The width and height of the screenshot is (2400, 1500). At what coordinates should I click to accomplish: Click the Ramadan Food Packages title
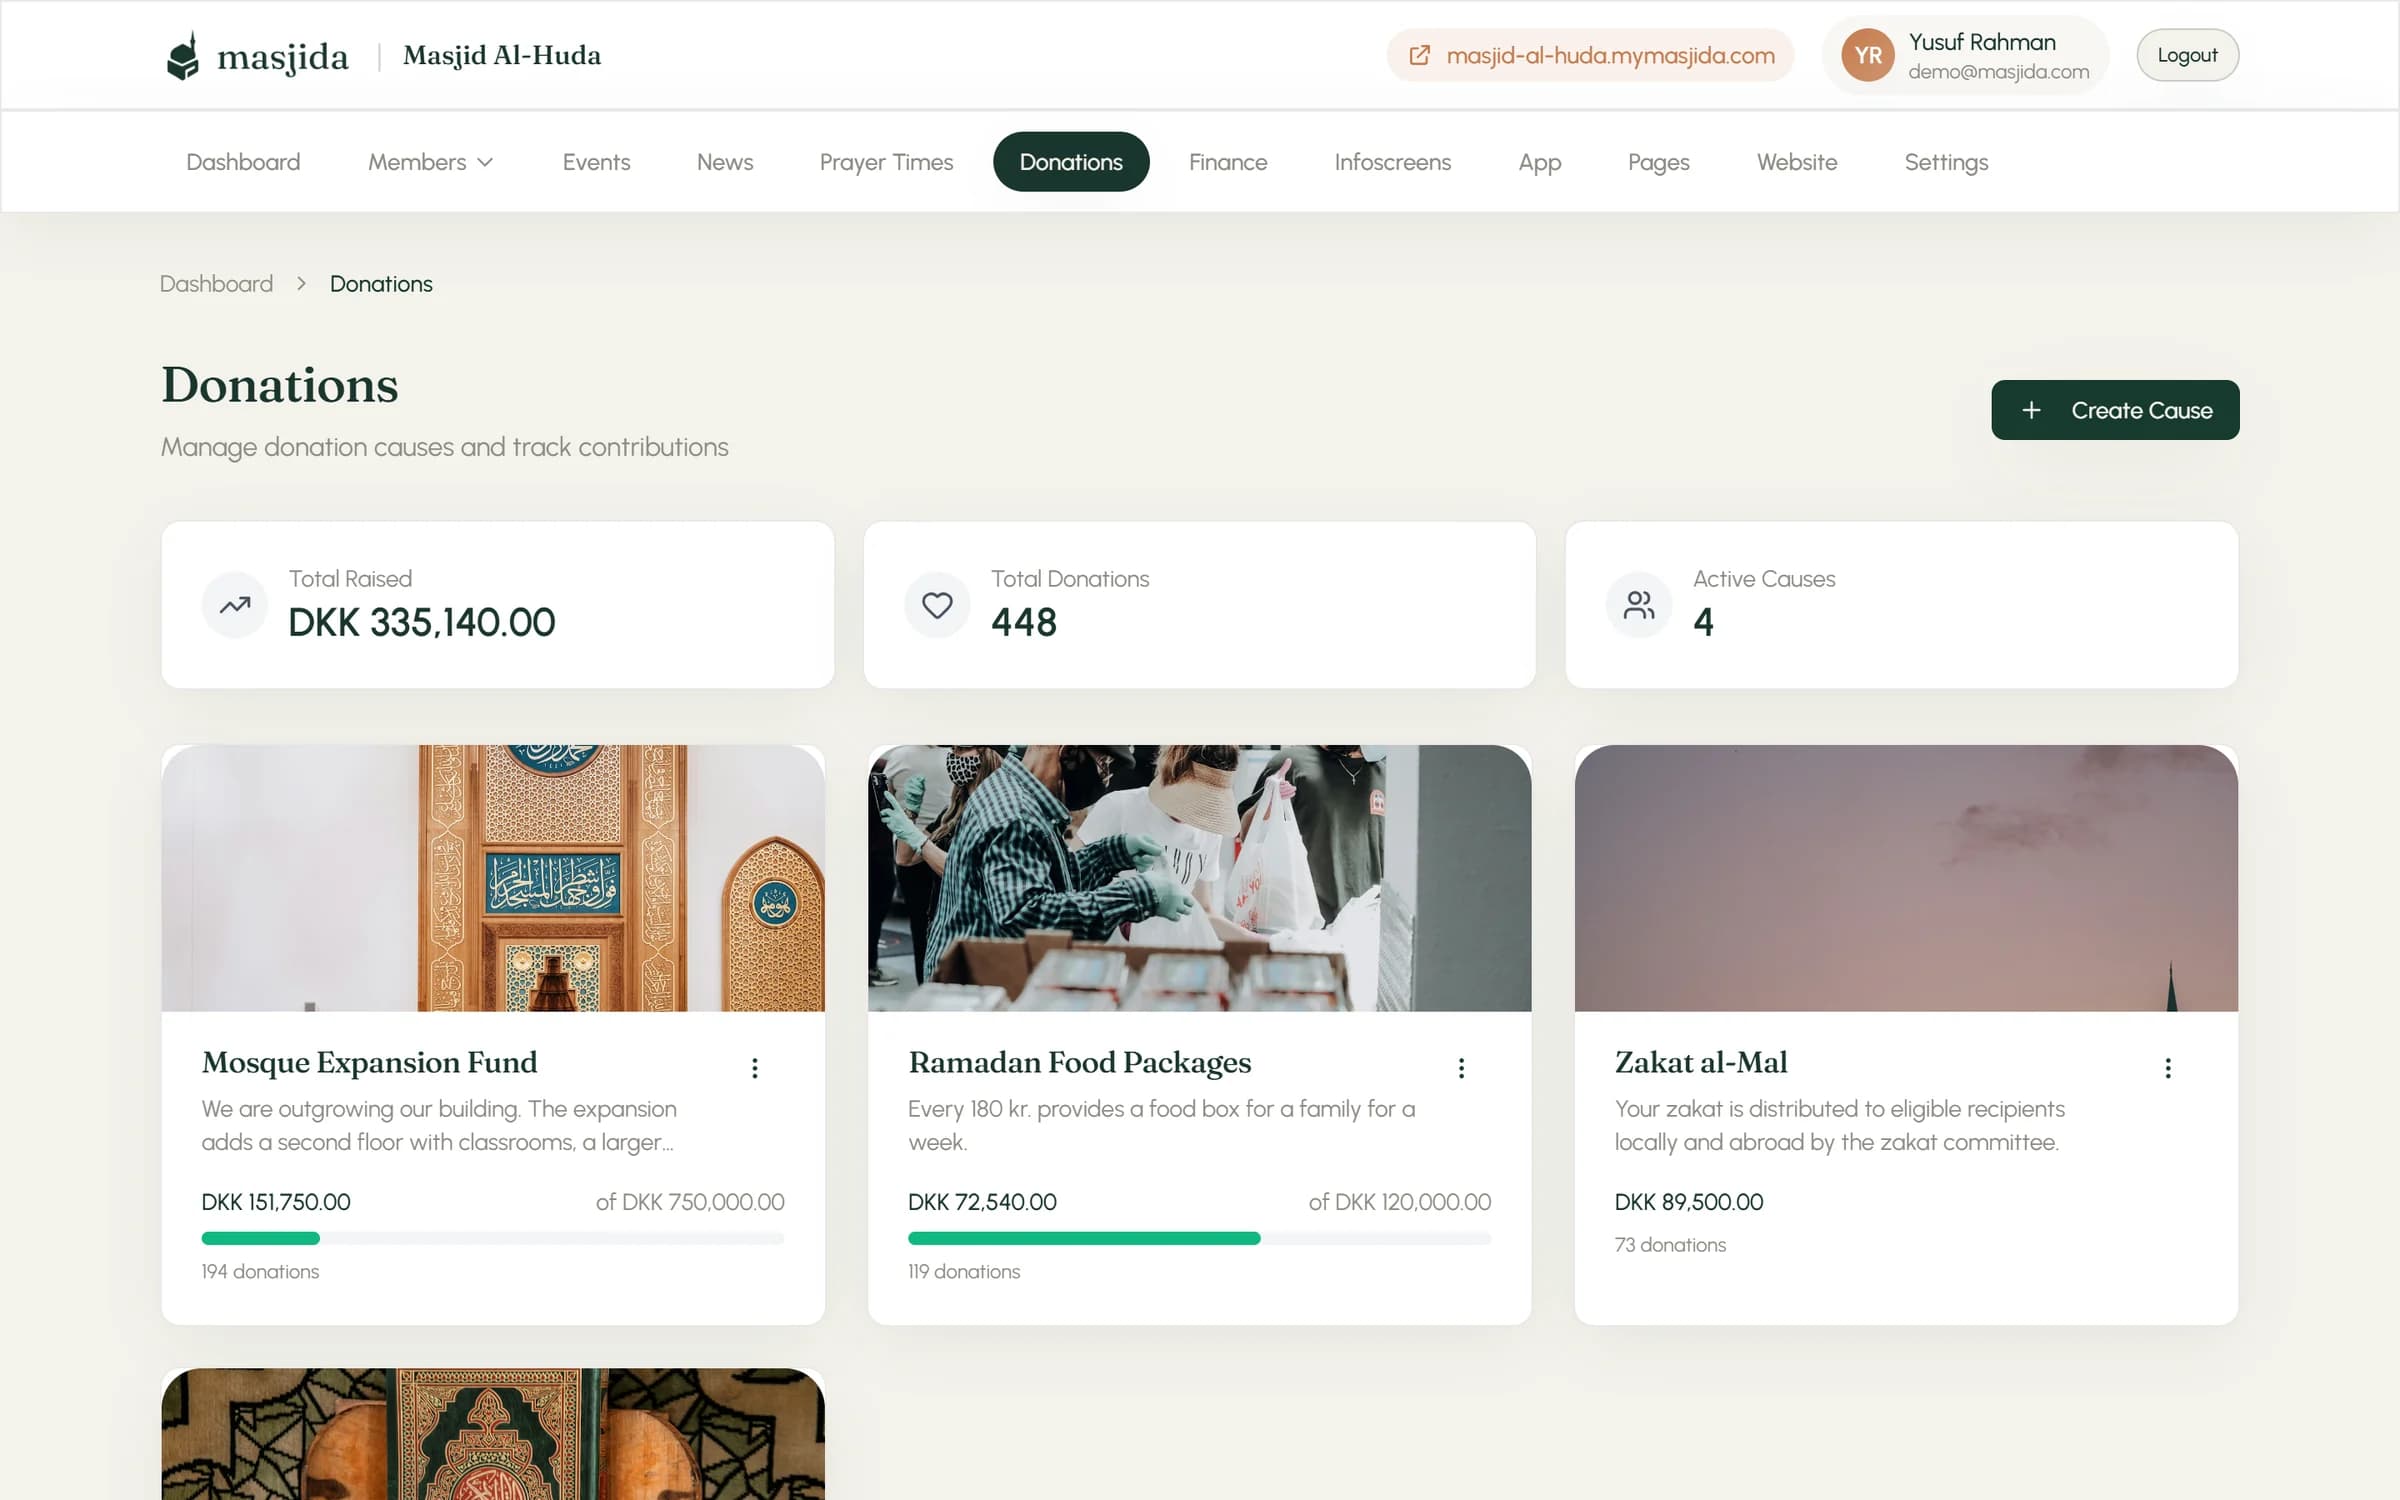(1079, 1062)
